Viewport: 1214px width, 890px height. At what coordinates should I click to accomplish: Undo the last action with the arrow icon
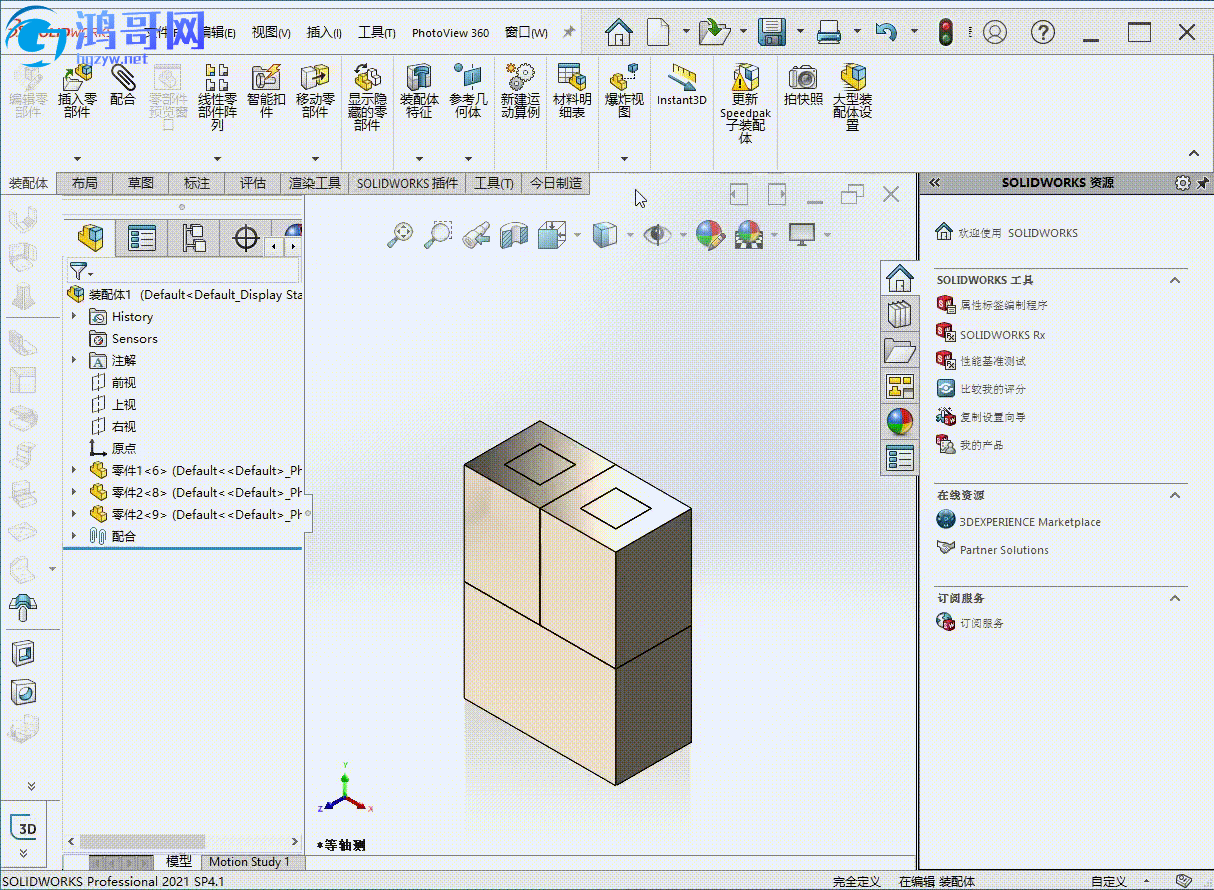886,32
